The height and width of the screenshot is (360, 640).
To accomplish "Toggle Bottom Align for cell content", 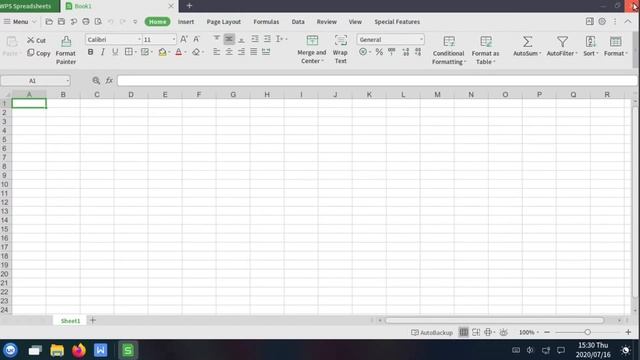I will coord(242,39).
